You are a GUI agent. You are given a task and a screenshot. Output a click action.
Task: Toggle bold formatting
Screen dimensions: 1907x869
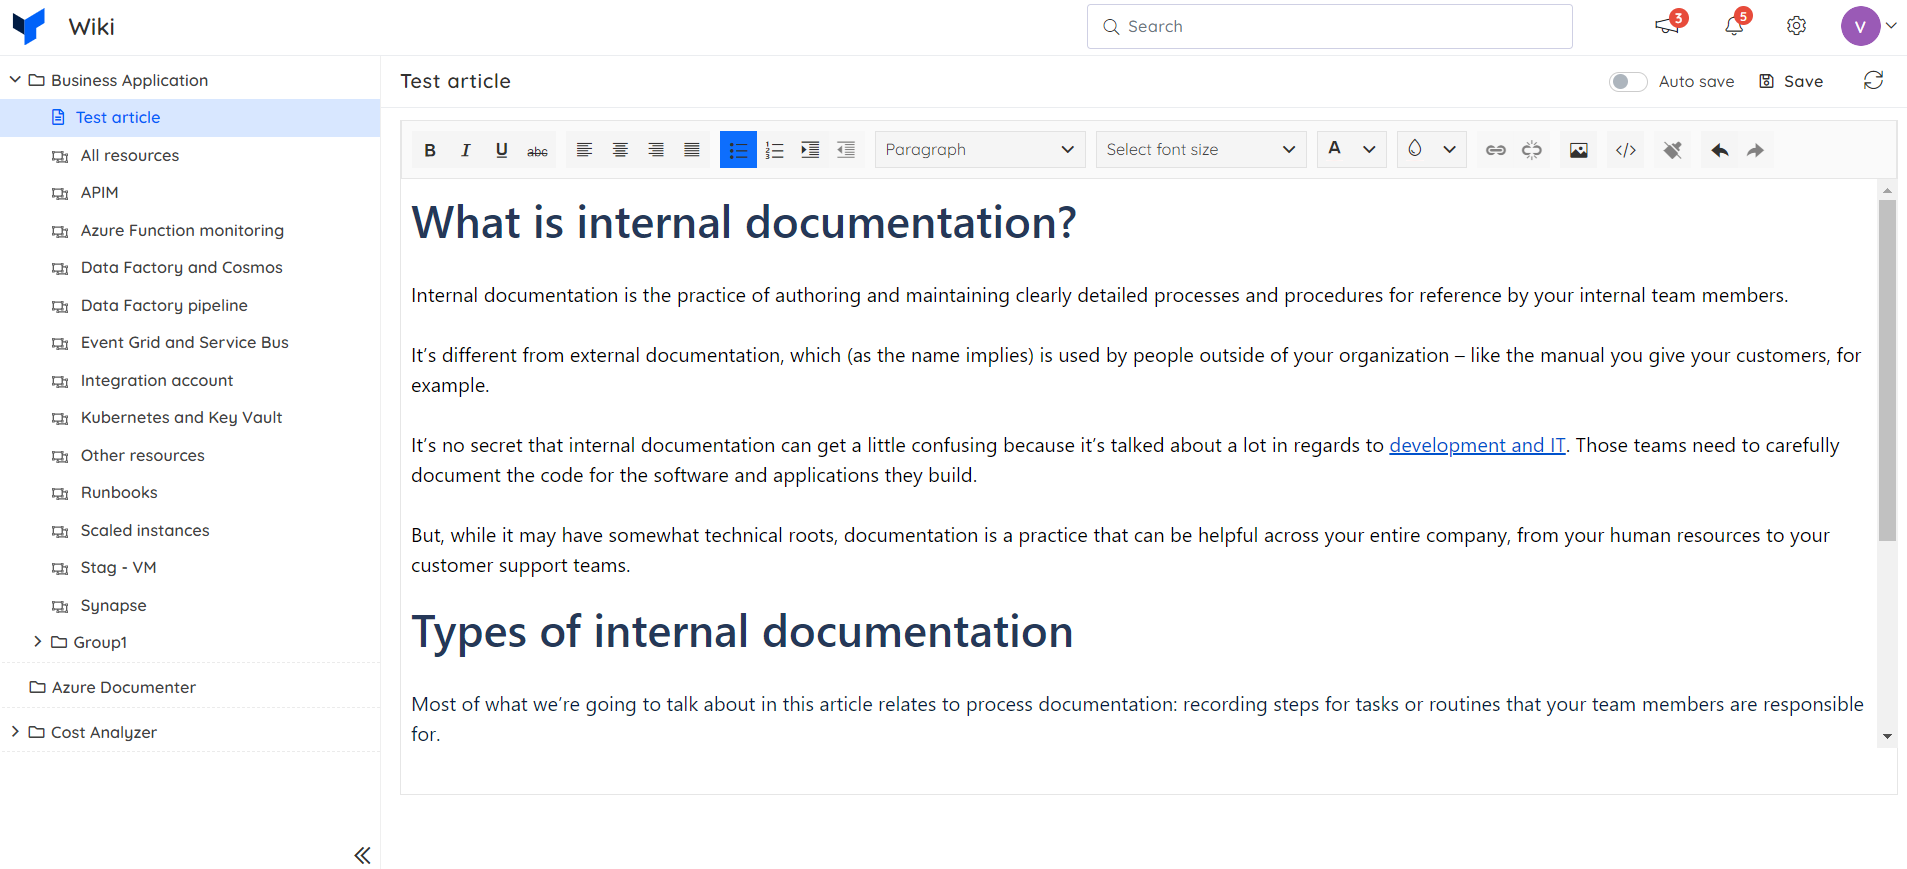430,150
